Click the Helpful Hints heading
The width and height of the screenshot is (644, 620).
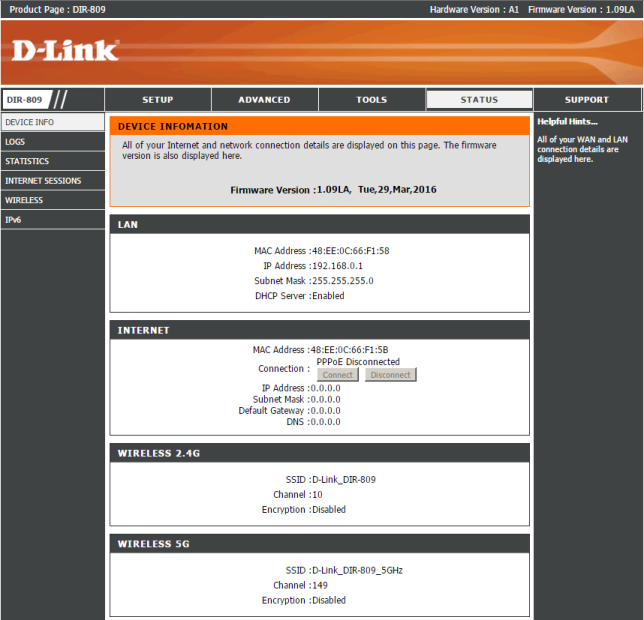[x=567, y=122]
